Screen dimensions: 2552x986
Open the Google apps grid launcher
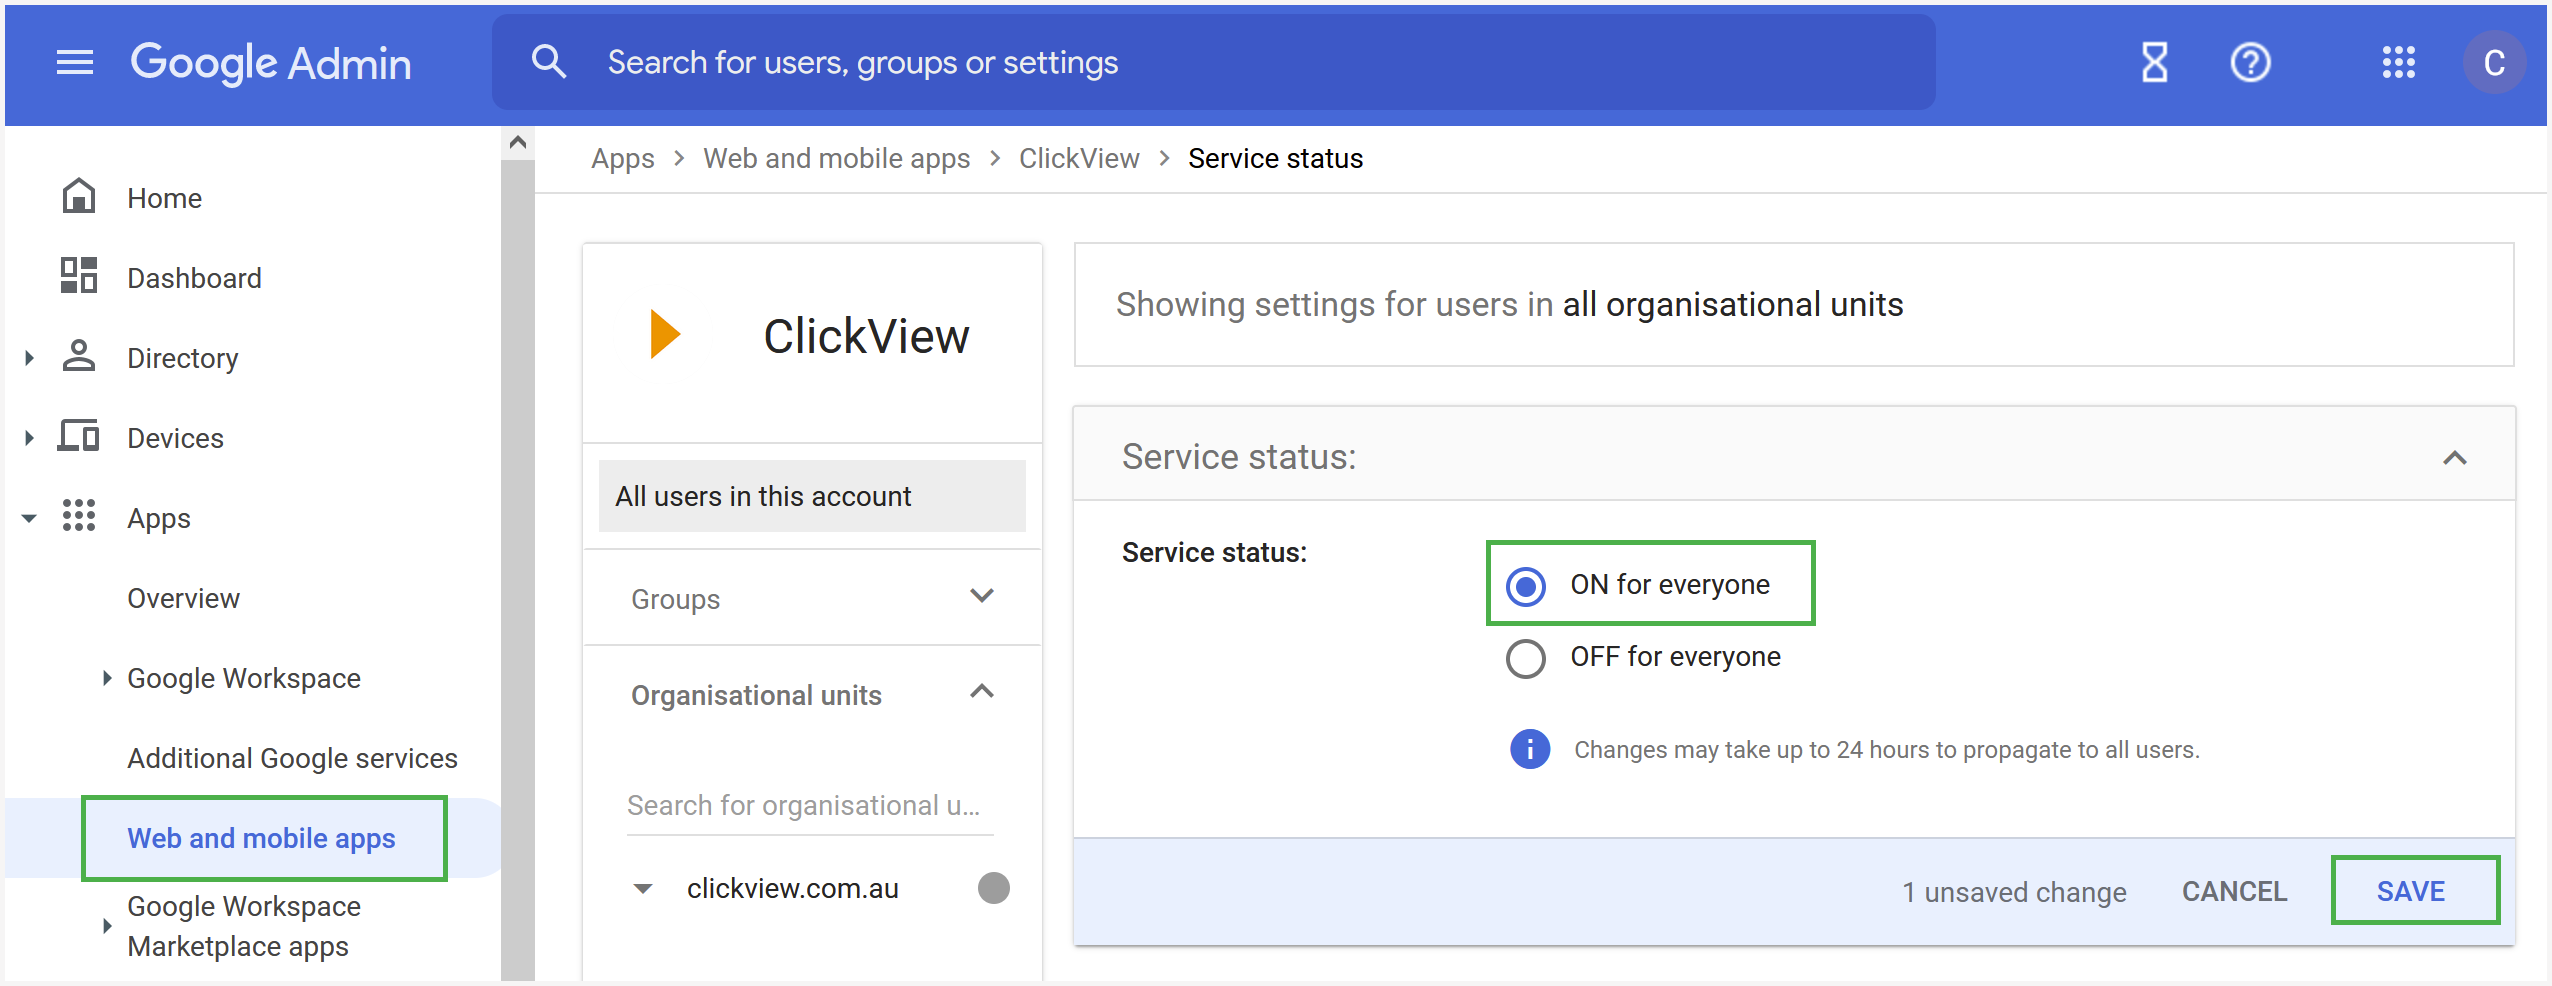coord(2398,63)
